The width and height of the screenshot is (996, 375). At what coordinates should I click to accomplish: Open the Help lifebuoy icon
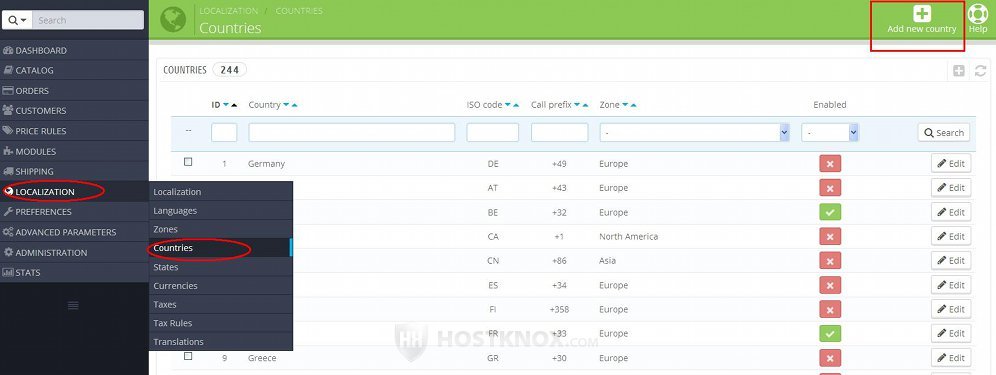[x=977, y=13]
